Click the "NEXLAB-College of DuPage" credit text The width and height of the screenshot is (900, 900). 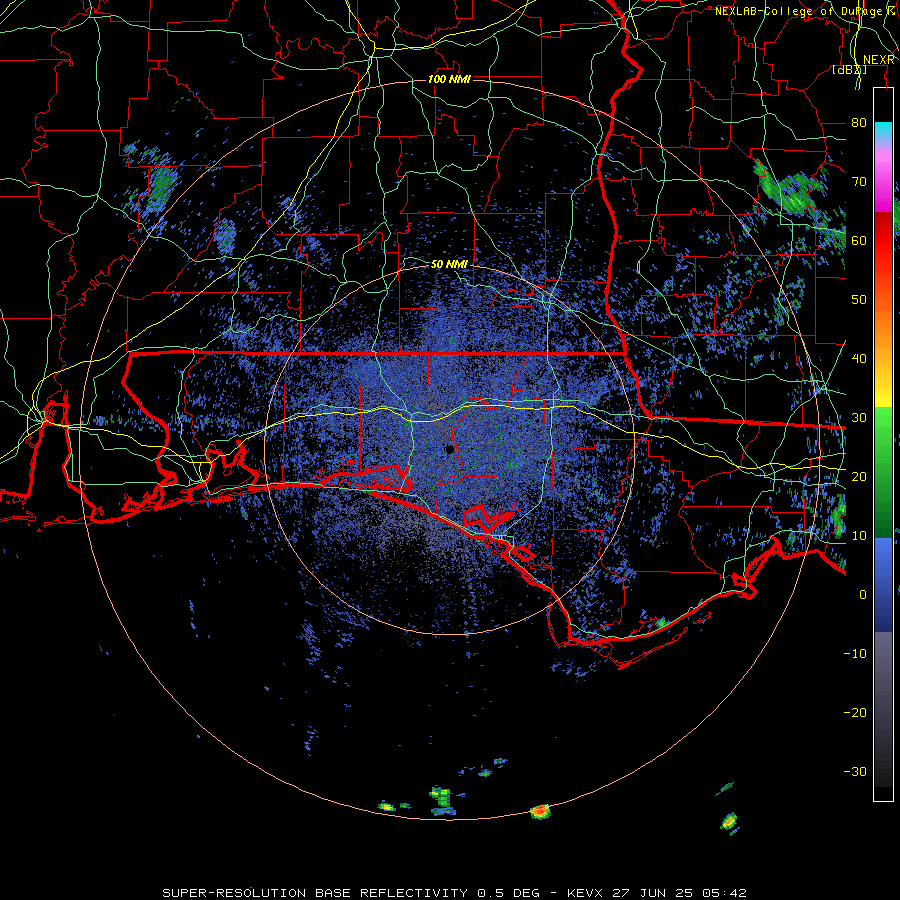click(799, 11)
